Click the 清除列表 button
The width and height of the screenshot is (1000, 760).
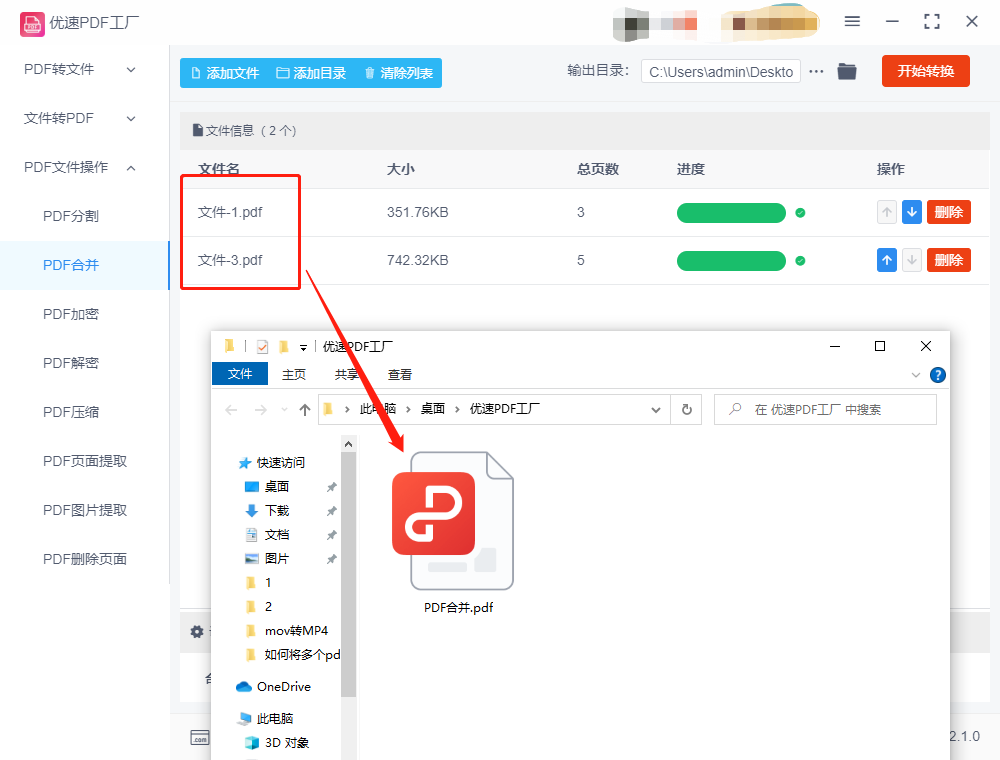coord(399,73)
